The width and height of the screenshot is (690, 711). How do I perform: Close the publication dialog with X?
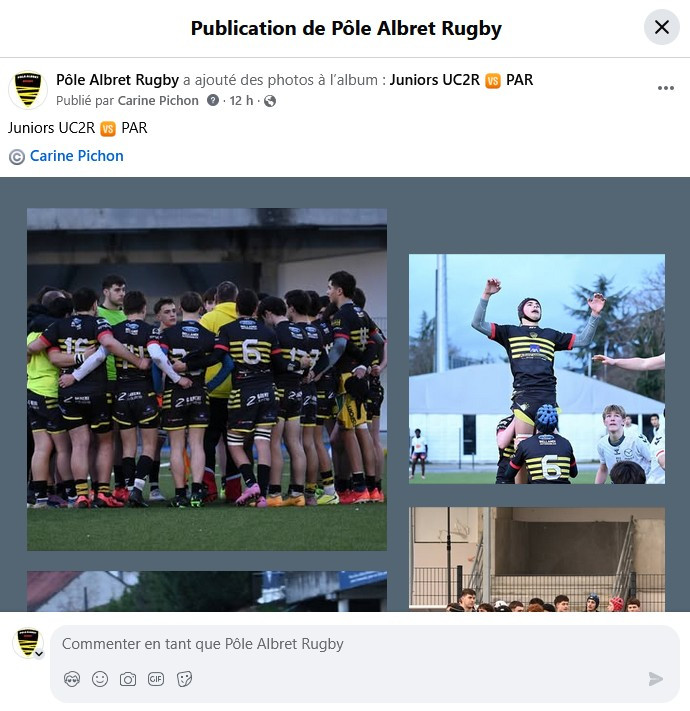[661, 27]
